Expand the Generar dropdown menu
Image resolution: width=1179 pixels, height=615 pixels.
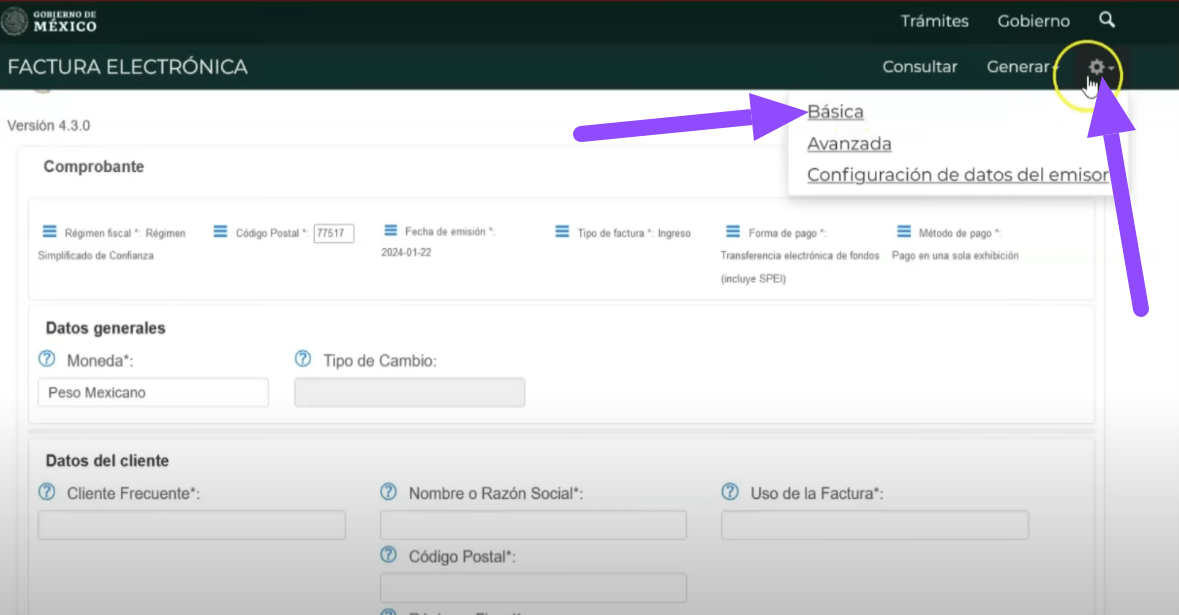click(1020, 67)
